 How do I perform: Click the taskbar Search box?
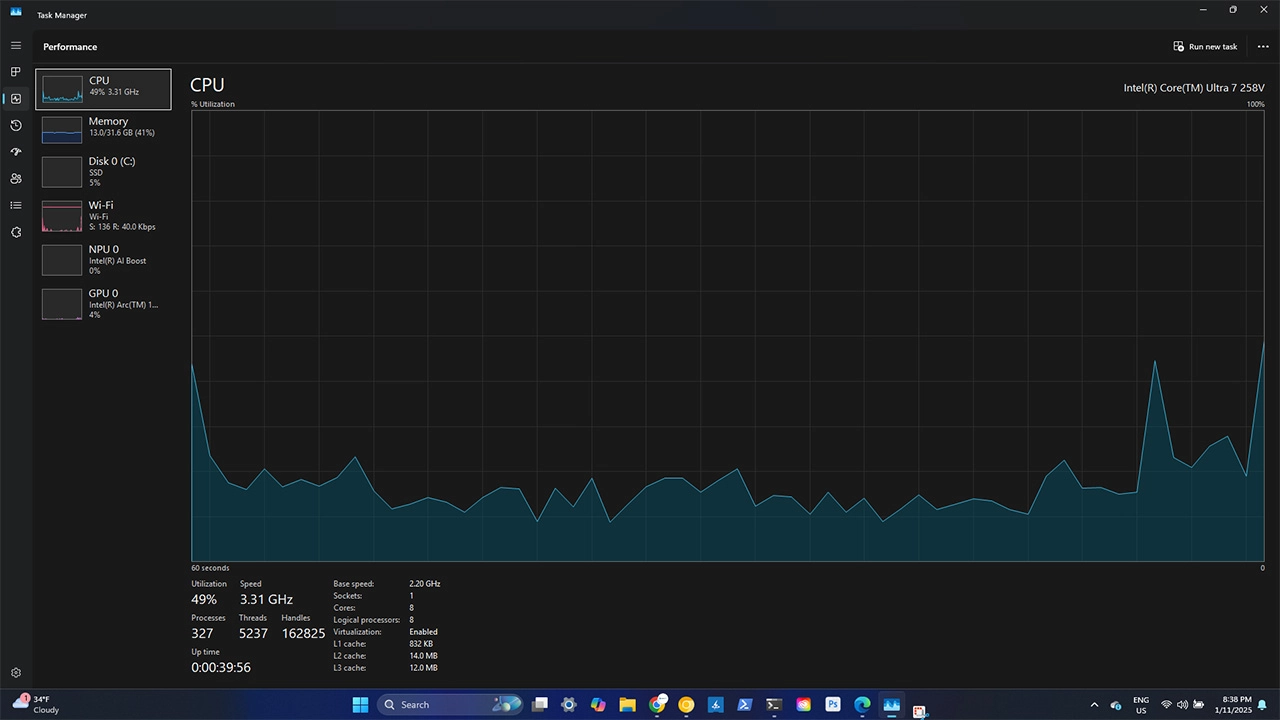(x=450, y=705)
